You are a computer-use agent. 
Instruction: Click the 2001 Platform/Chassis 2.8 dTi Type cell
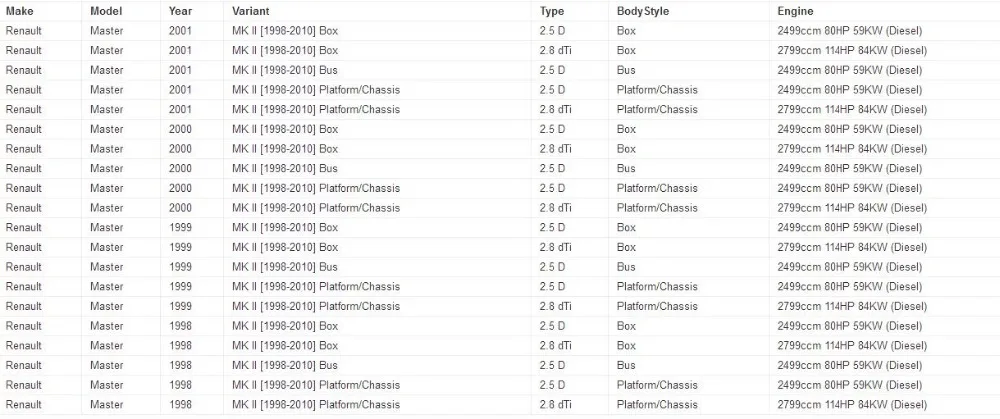pyautogui.click(x=570, y=109)
